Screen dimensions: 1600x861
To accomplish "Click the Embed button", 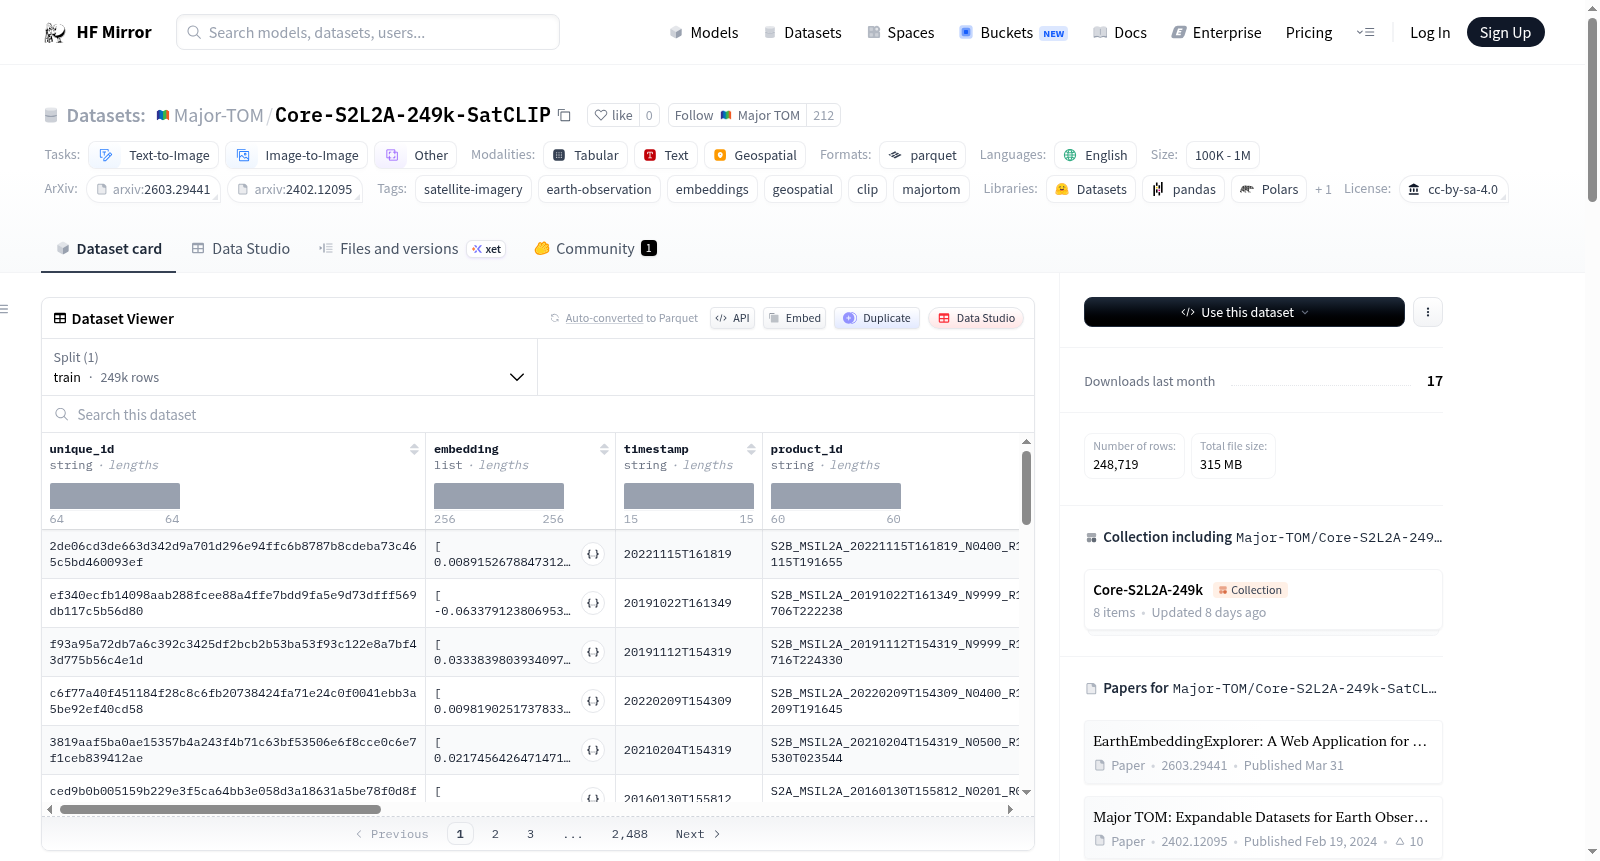I will click(794, 318).
